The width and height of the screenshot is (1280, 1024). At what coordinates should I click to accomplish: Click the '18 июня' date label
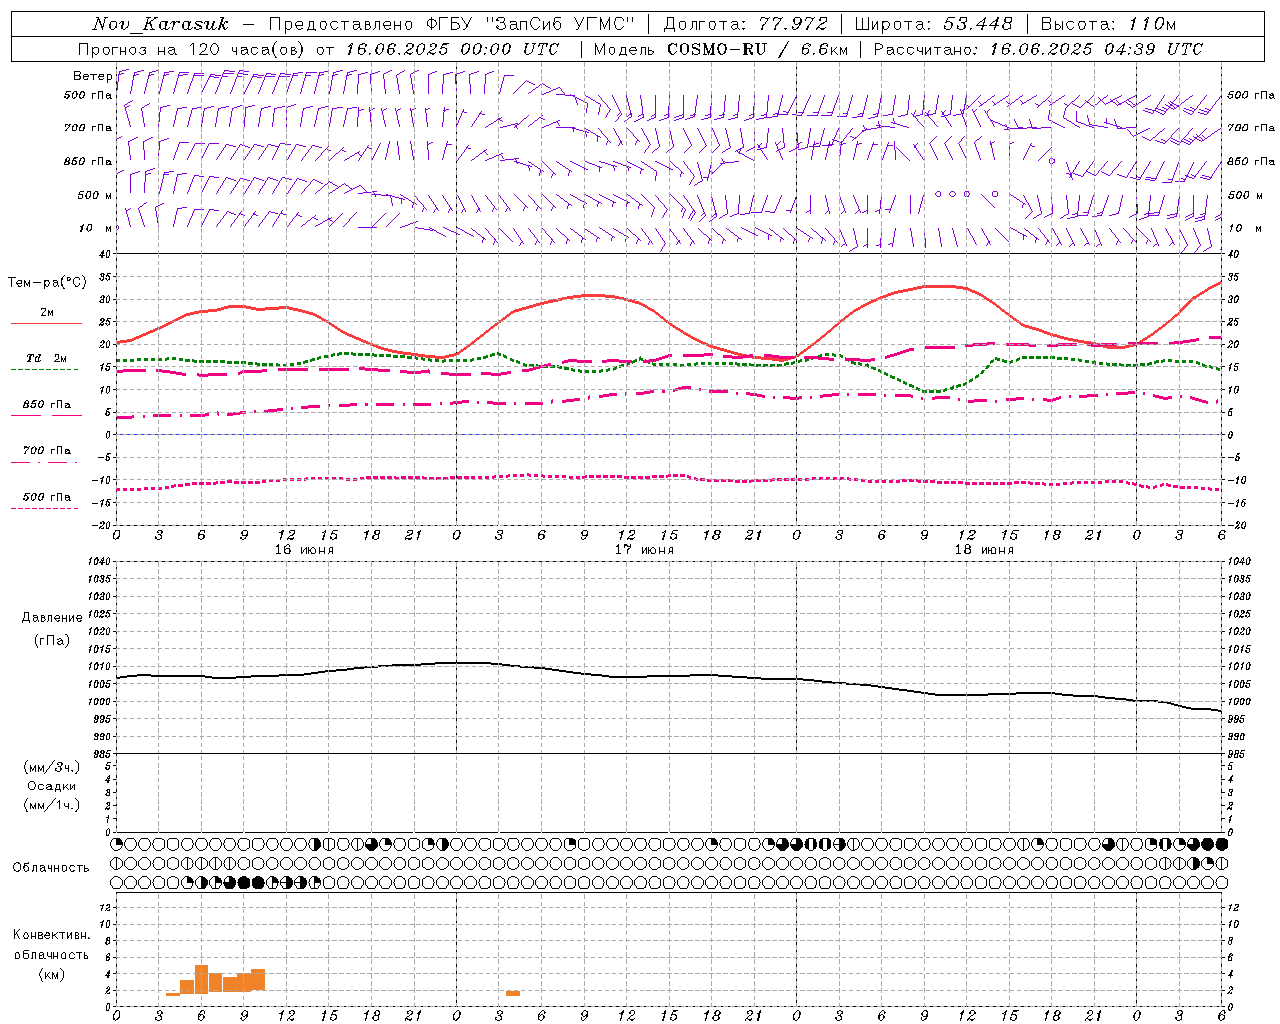(984, 550)
